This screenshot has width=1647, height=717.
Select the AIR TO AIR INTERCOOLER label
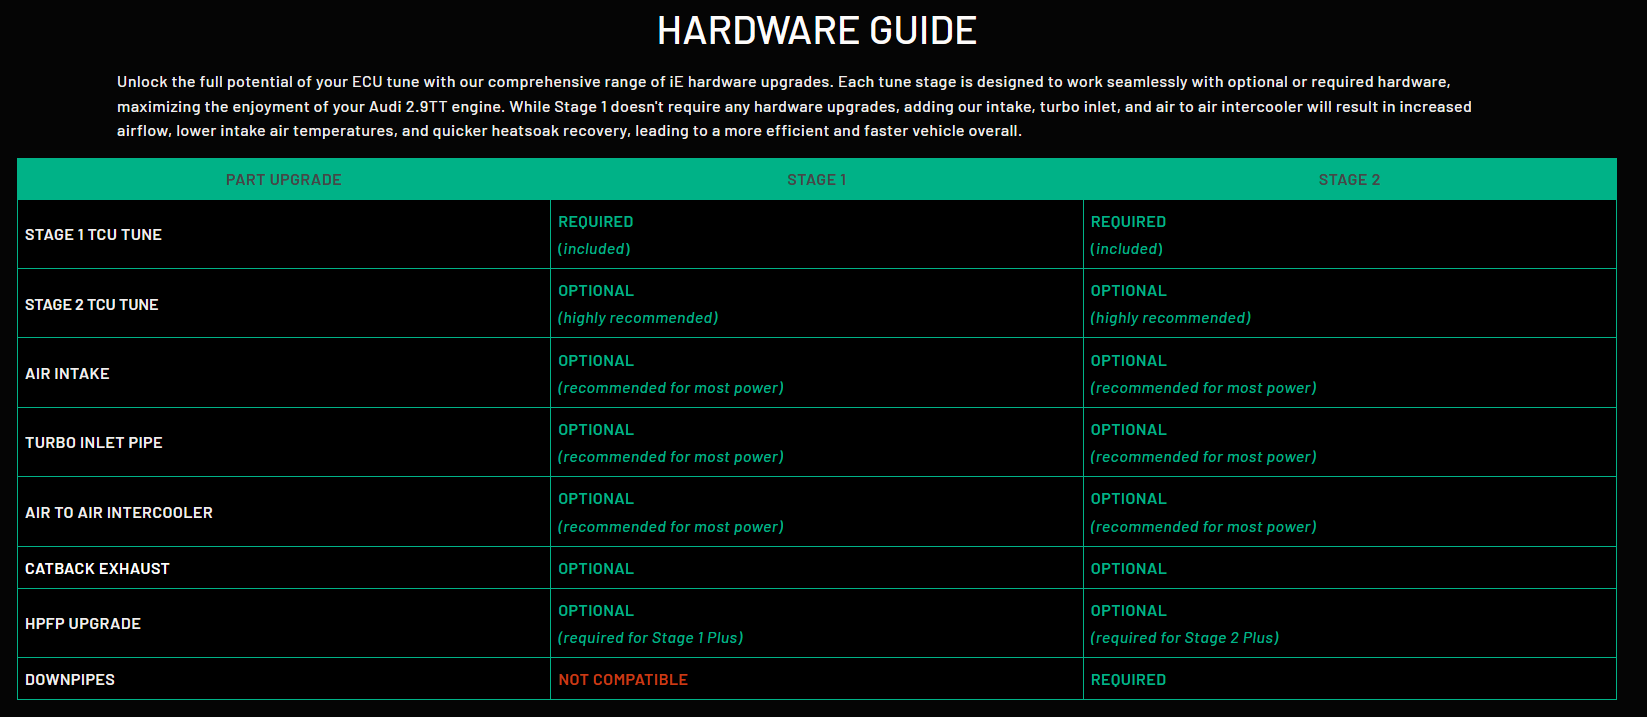point(119,513)
